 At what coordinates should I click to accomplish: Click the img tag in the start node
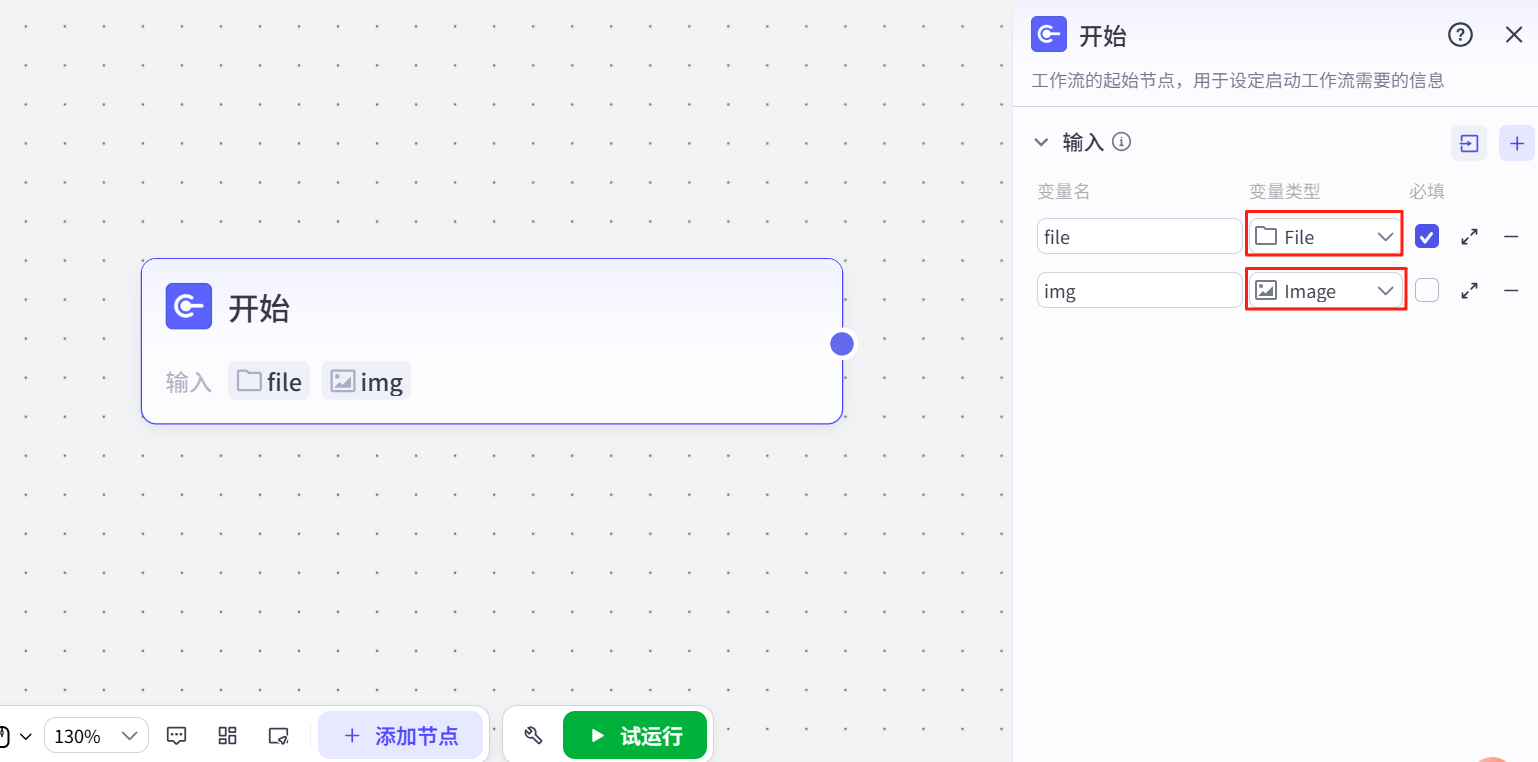coord(366,381)
